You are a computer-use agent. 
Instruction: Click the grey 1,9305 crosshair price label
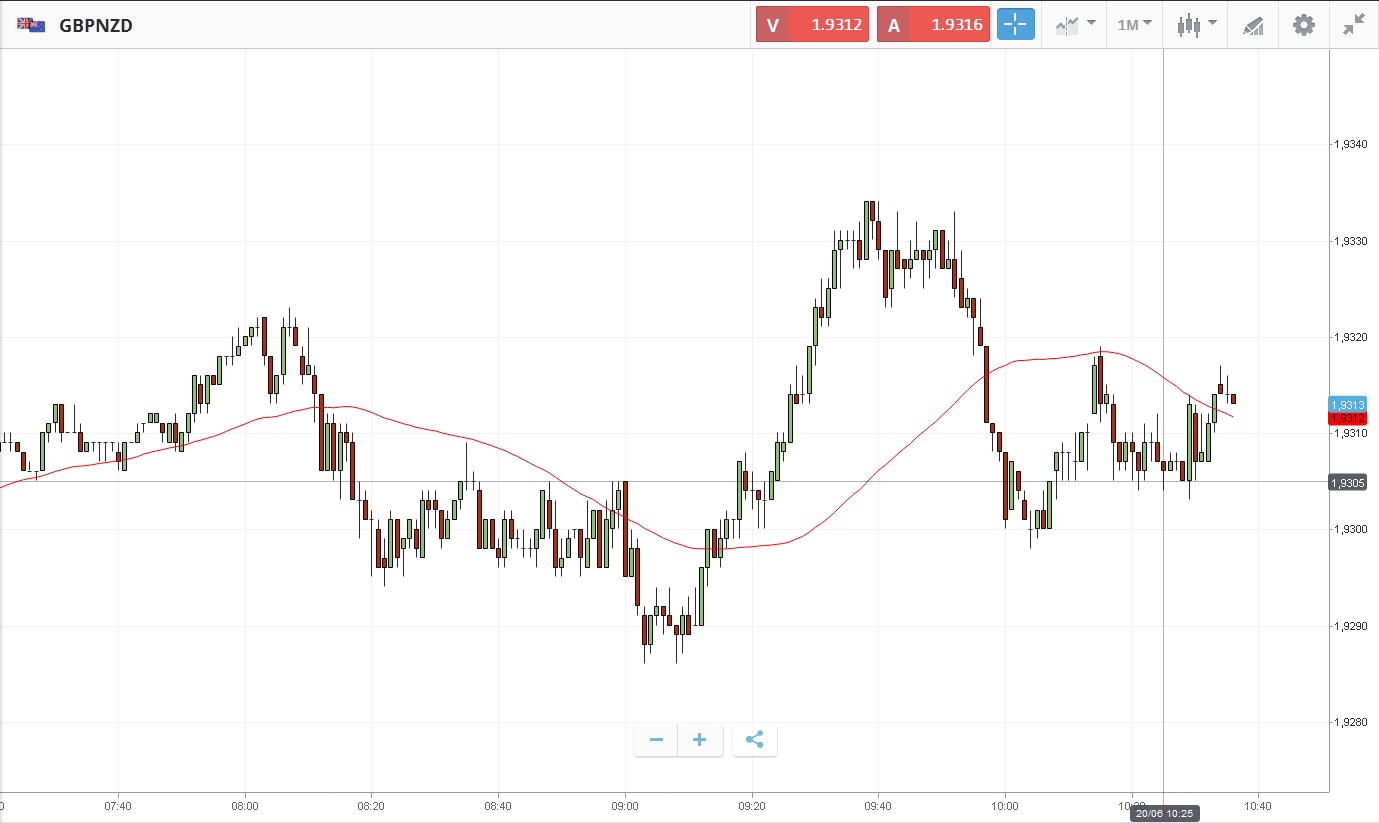(x=1347, y=483)
